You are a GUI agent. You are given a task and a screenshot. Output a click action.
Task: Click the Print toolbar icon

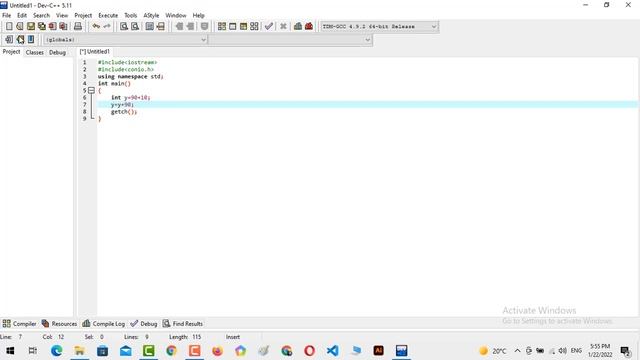pos(78,27)
